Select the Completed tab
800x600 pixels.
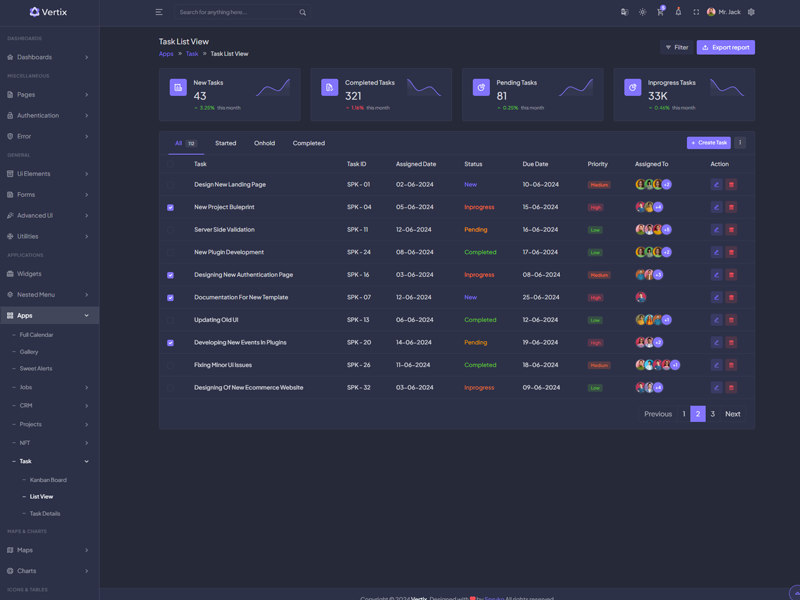(308, 143)
